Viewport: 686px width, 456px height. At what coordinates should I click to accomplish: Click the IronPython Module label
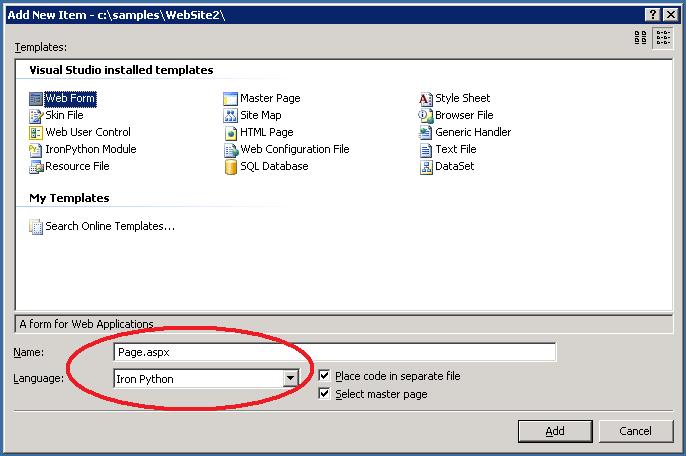(x=91, y=149)
